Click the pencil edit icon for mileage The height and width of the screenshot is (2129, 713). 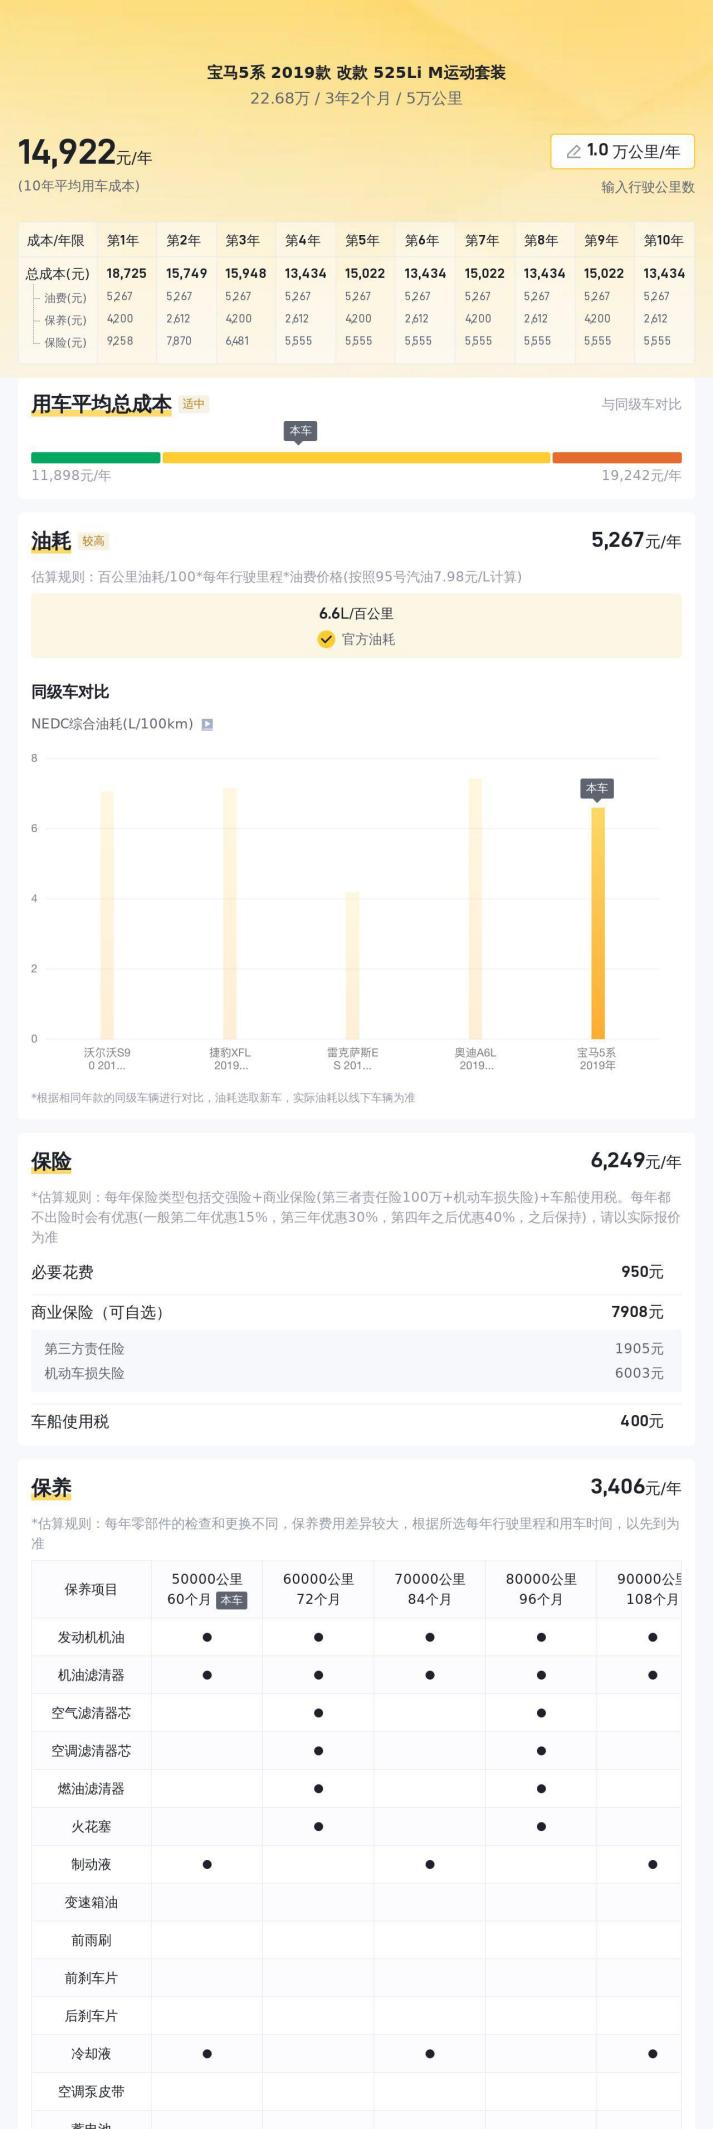(x=574, y=152)
